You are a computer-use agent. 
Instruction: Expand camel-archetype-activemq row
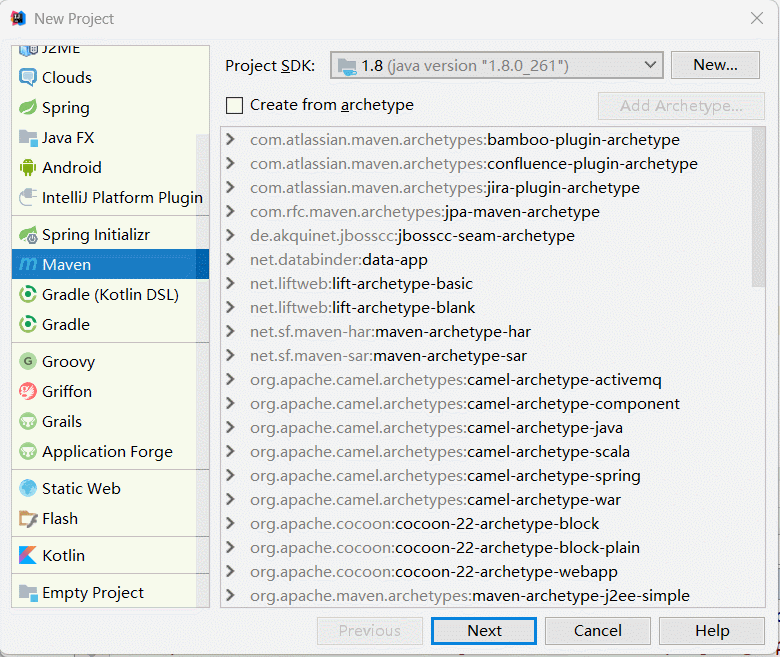tap(230, 379)
